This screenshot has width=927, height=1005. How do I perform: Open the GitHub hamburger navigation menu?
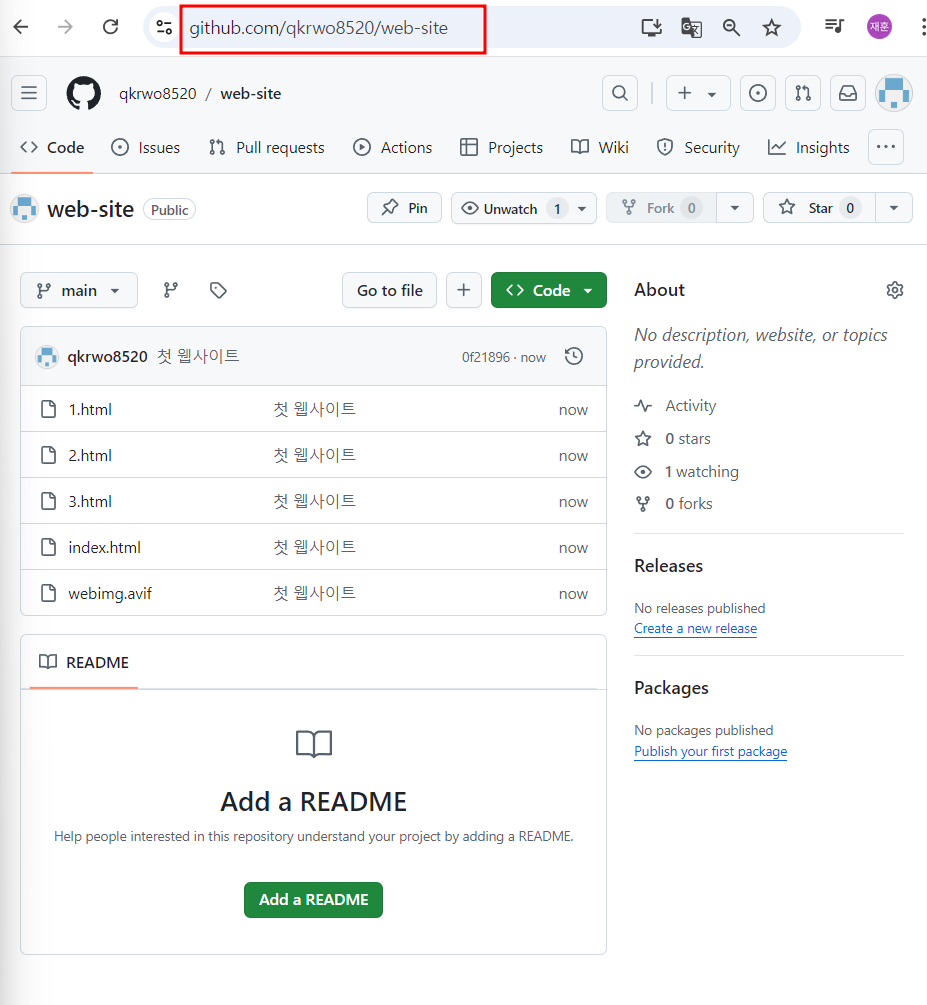29,93
